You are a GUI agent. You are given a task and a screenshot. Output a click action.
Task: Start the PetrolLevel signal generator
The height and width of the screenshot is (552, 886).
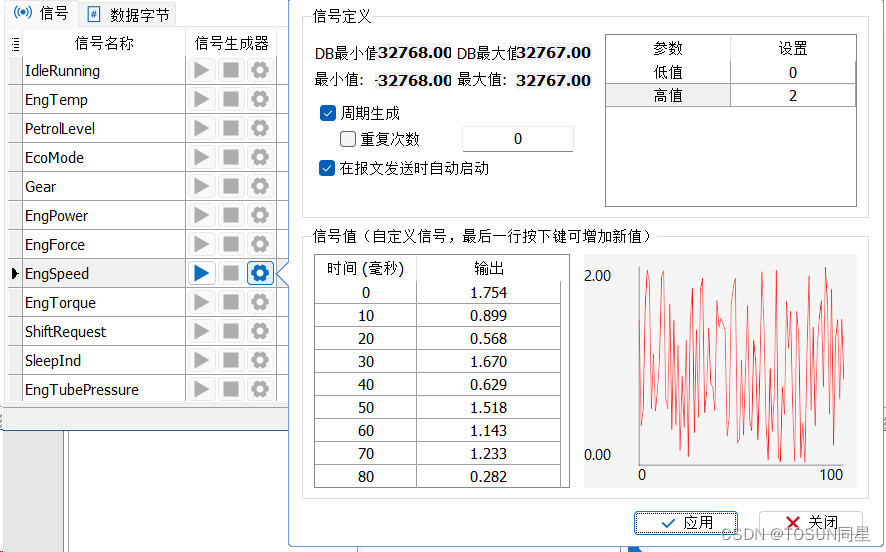[x=201, y=128]
